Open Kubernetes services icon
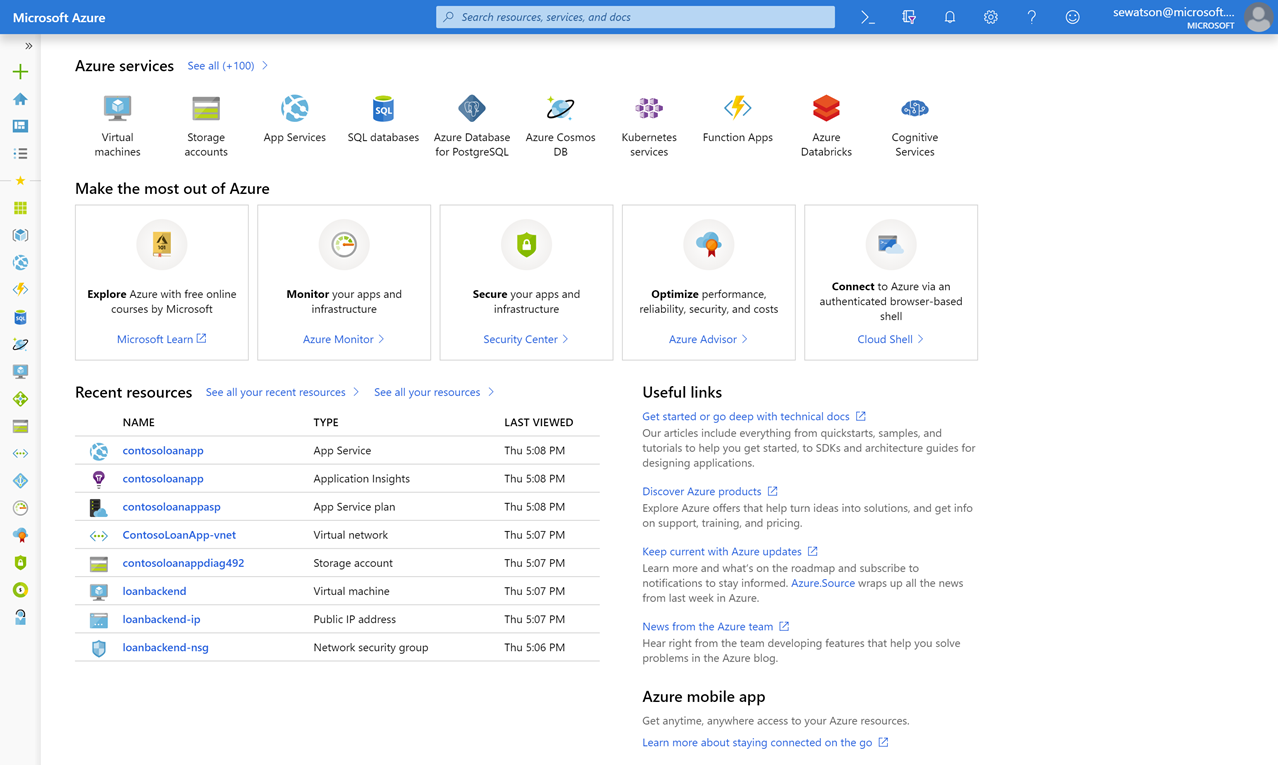This screenshot has height=765, width=1278. pos(649,108)
